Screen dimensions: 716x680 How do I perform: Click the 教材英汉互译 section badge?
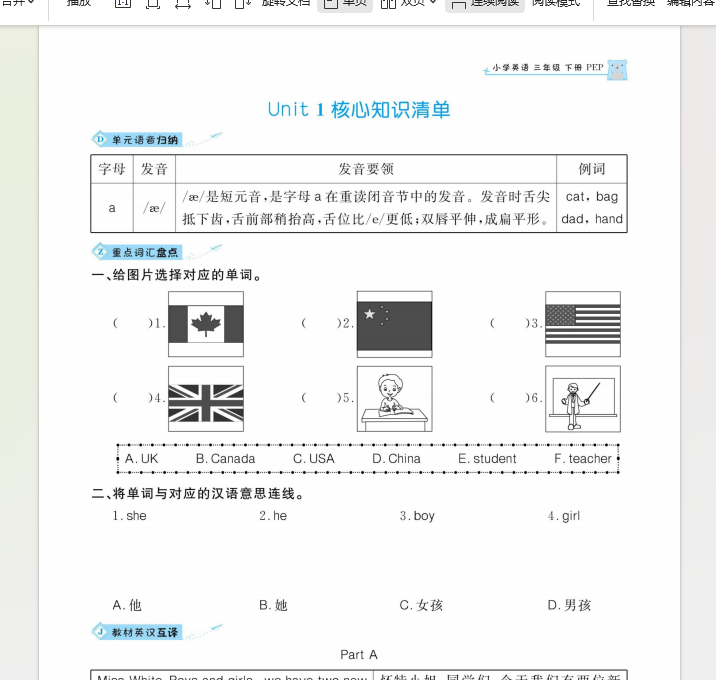pos(137,632)
